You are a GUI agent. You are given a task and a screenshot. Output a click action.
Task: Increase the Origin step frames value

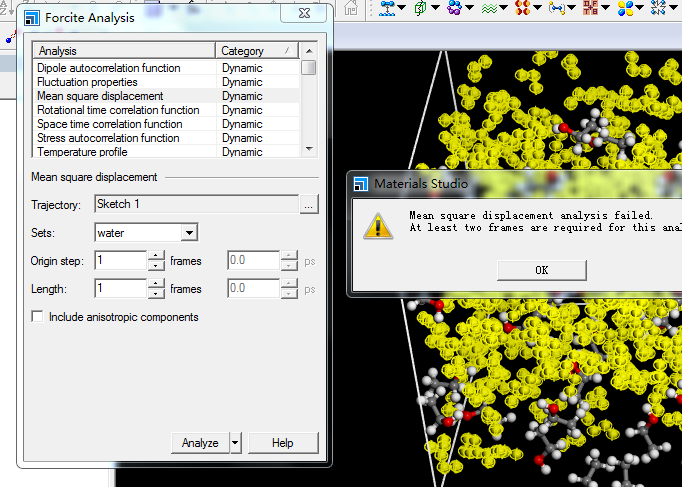pos(156,256)
